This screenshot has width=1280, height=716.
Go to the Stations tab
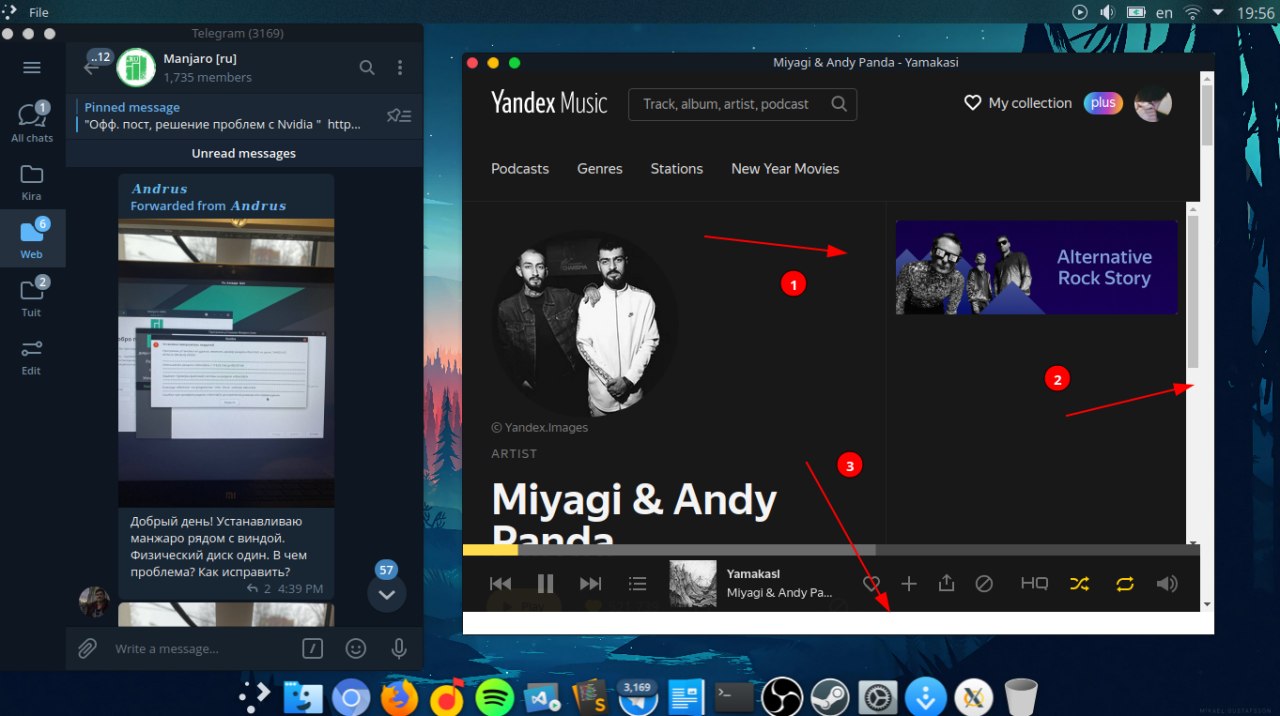(x=677, y=169)
